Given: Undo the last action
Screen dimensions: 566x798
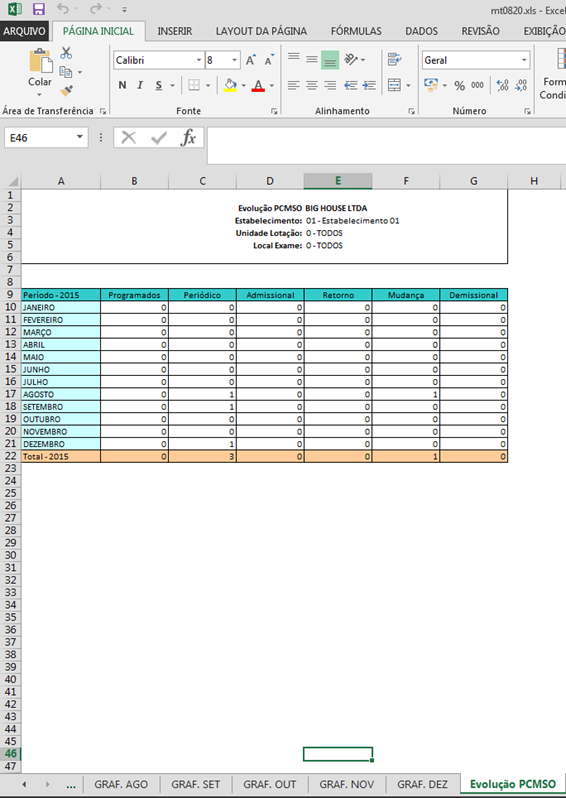Looking at the screenshot, I should pyautogui.click(x=63, y=9).
